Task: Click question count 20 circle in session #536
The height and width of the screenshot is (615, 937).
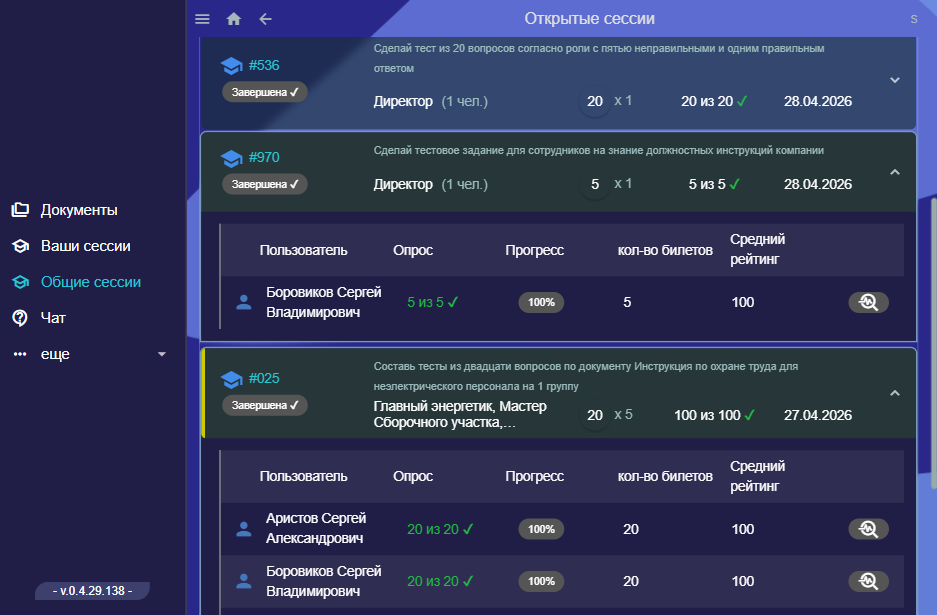Action: click(x=595, y=101)
